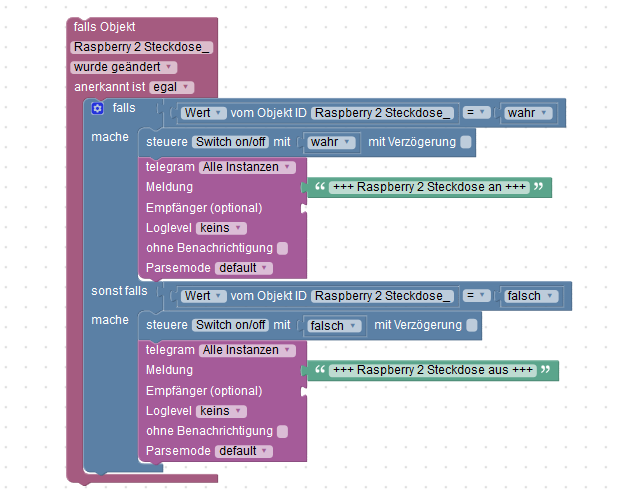Enable 'ohne Benachrichtigung' in first telegram block
The width and height of the screenshot is (621, 493).
[x=282, y=248]
